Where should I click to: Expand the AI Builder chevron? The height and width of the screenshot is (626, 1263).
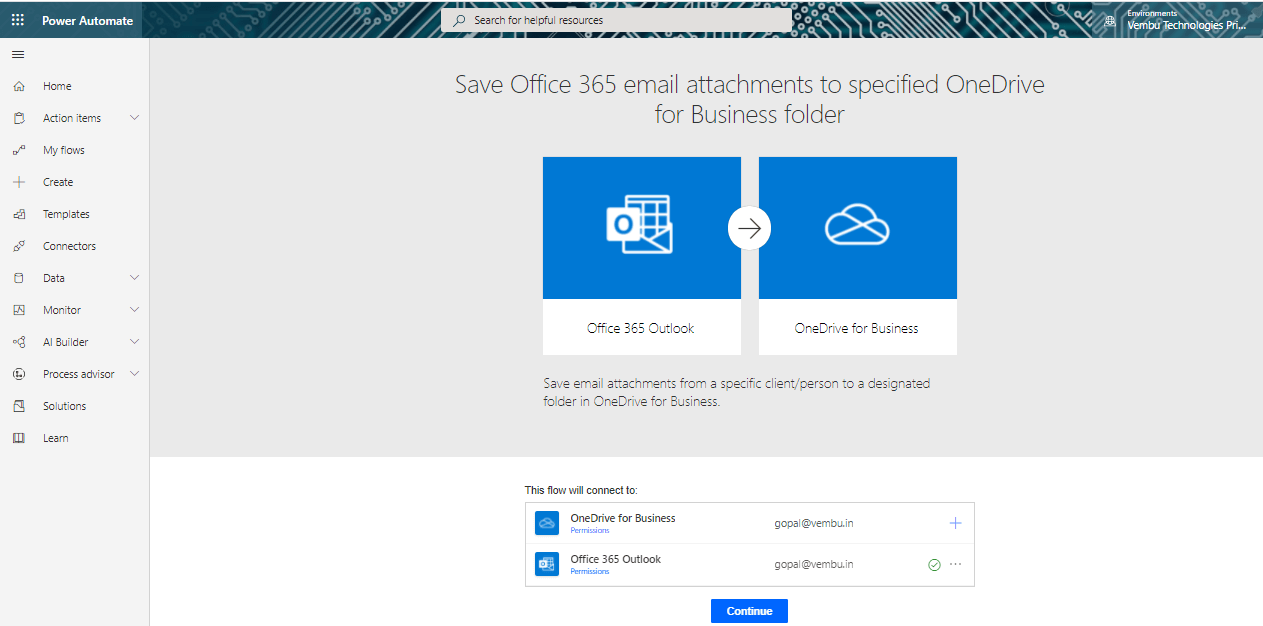135,342
